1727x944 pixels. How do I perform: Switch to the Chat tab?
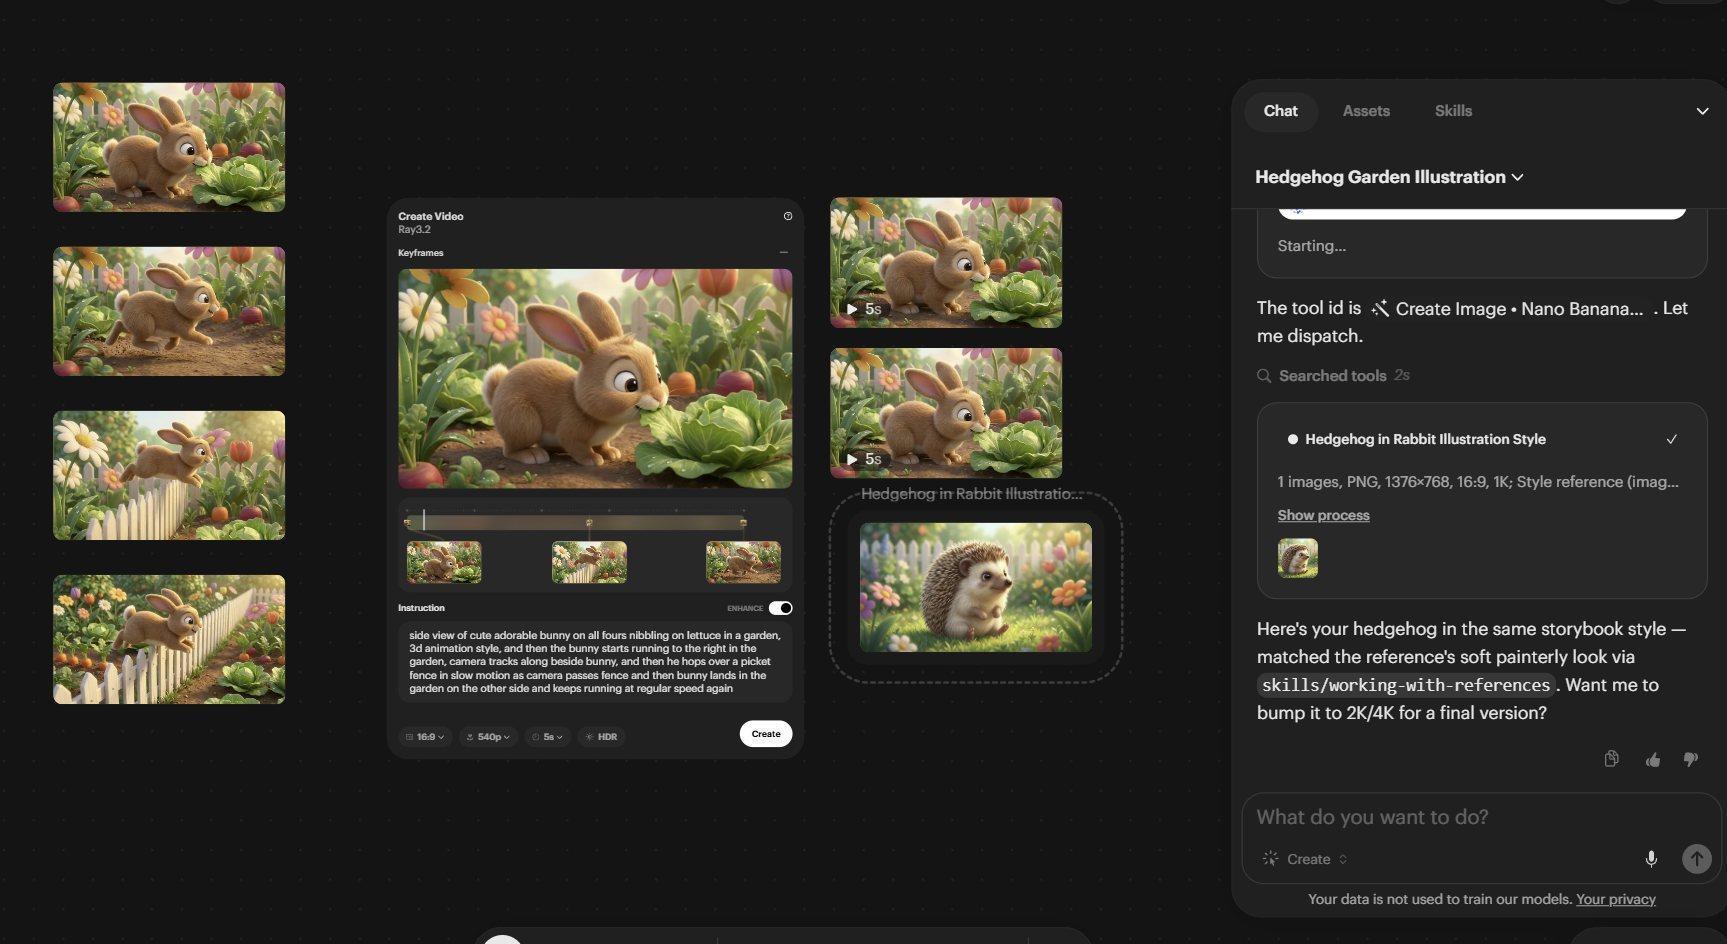(x=1280, y=111)
